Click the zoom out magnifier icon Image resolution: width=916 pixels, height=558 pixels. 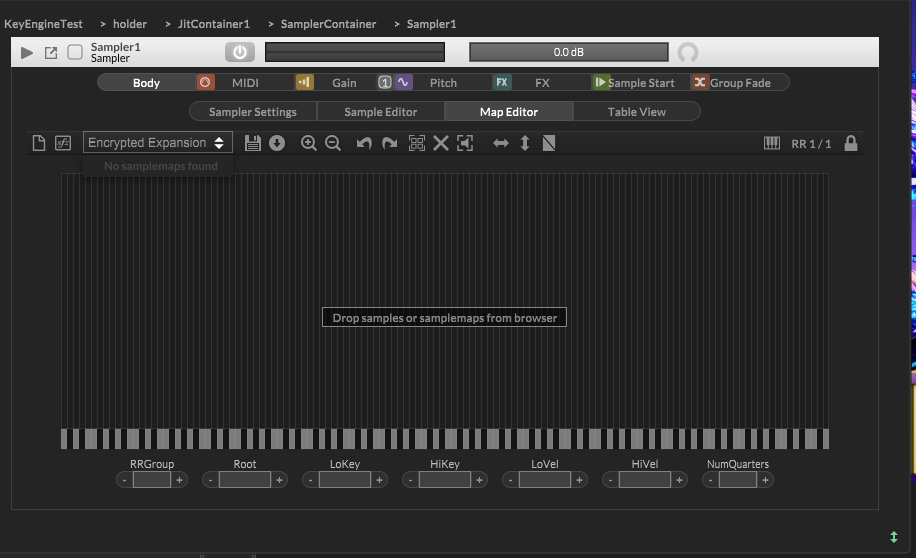click(x=333, y=143)
